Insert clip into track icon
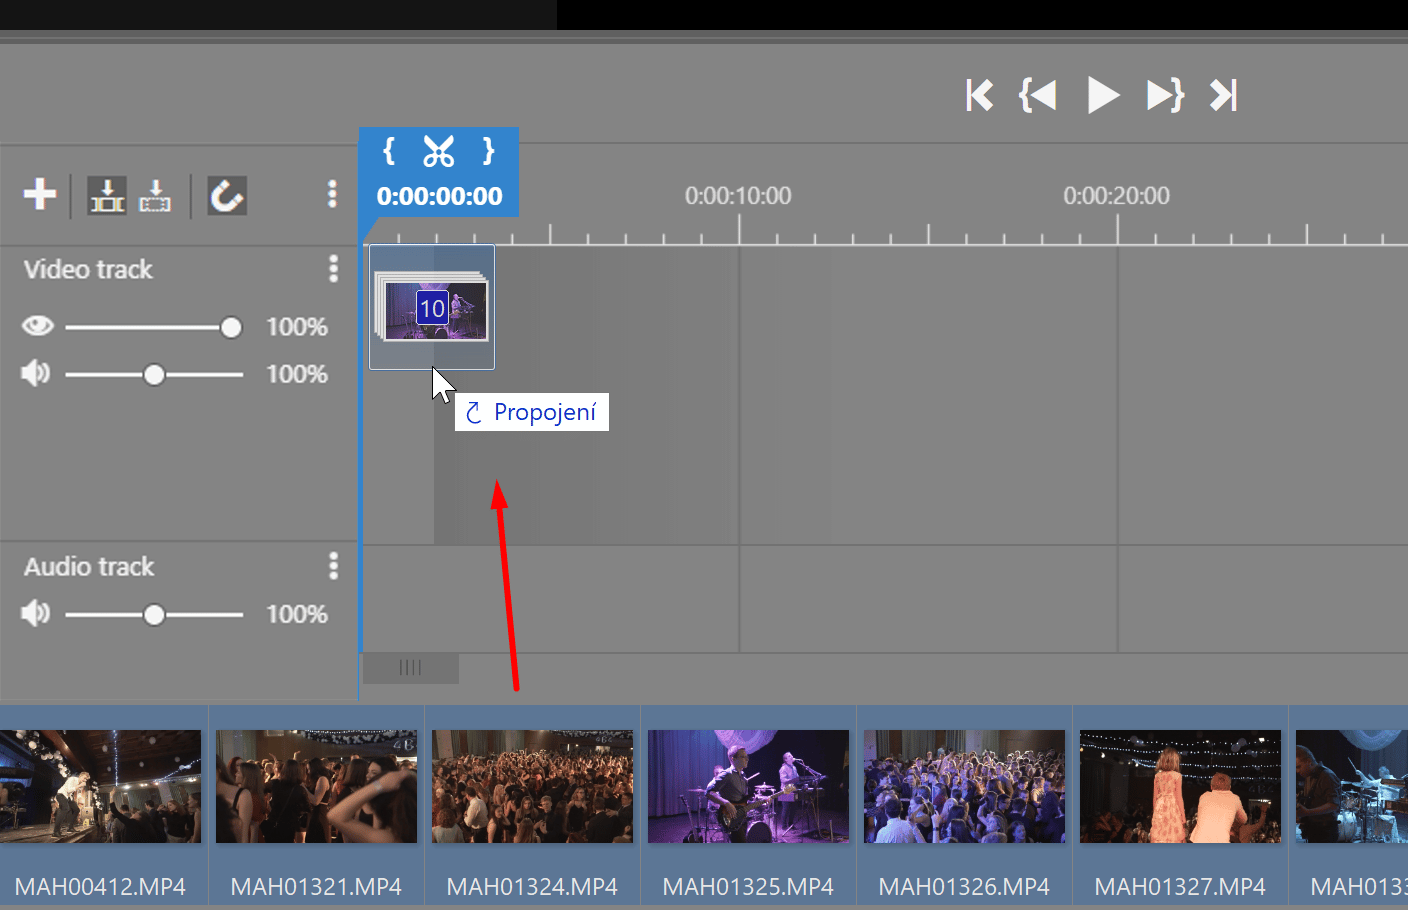The image size is (1408, 910). point(106,195)
